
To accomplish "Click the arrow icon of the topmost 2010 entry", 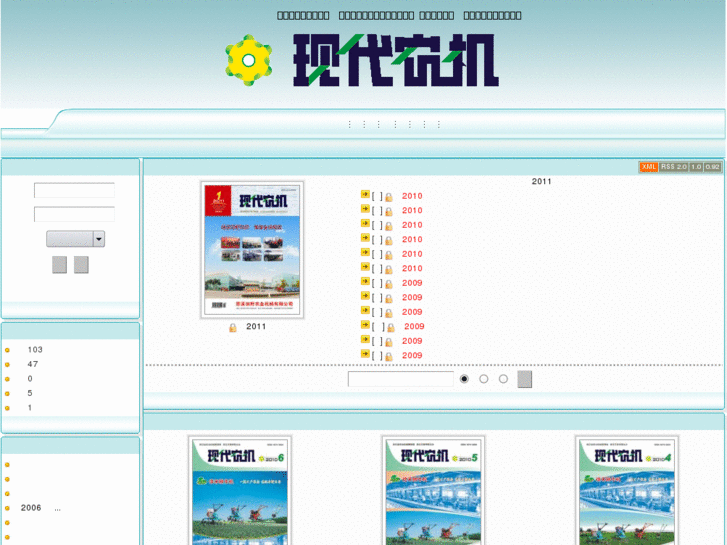I will tap(365, 194).
